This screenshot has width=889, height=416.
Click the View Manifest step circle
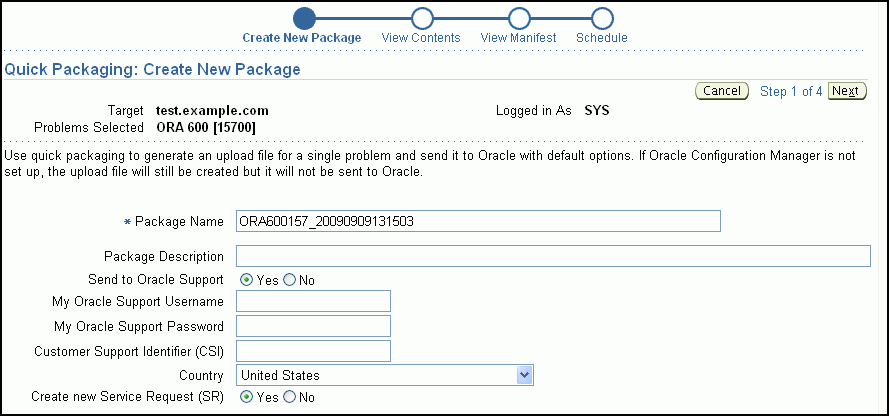tap(518, 18)
